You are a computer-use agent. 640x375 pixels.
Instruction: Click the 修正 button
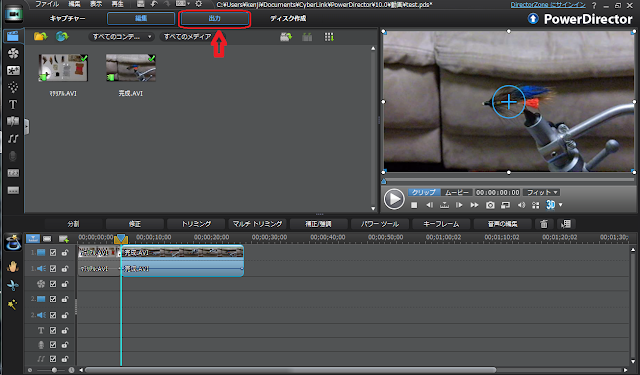(x=135, y=224)
